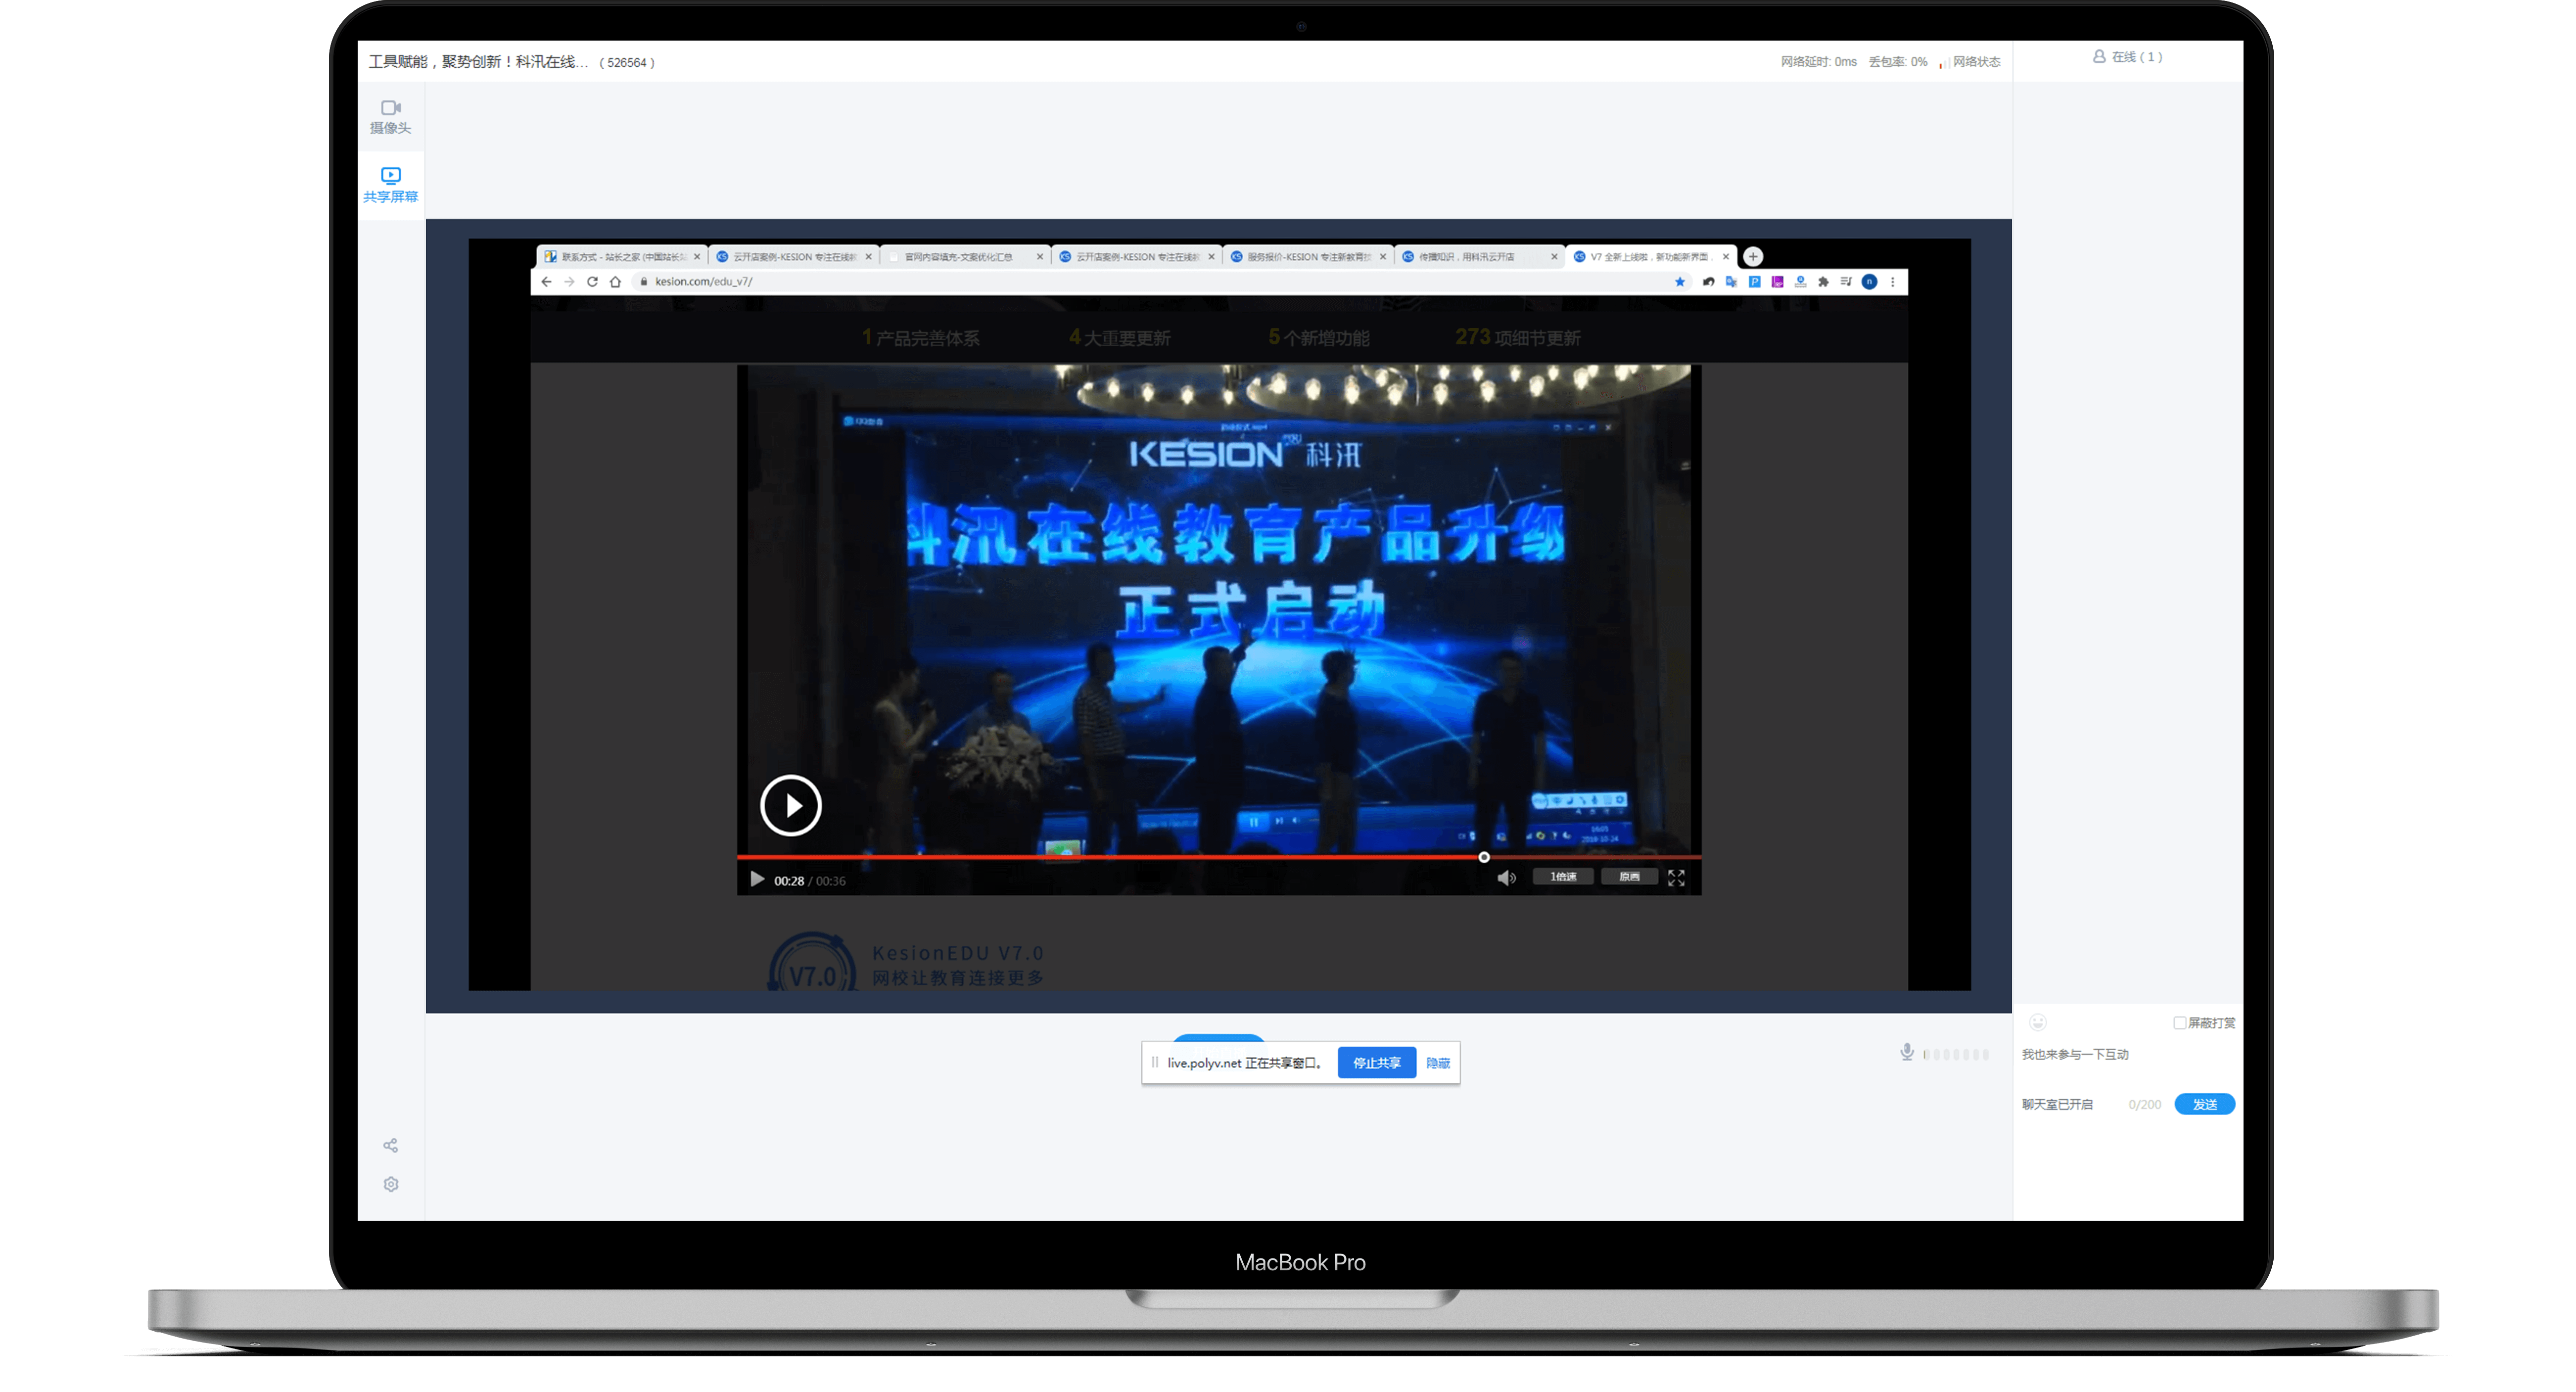The width and height of the screenshot is (2576, 1392).
Task: Close the 联系方式 - 站长之家 tab
Action: (697, 257)
